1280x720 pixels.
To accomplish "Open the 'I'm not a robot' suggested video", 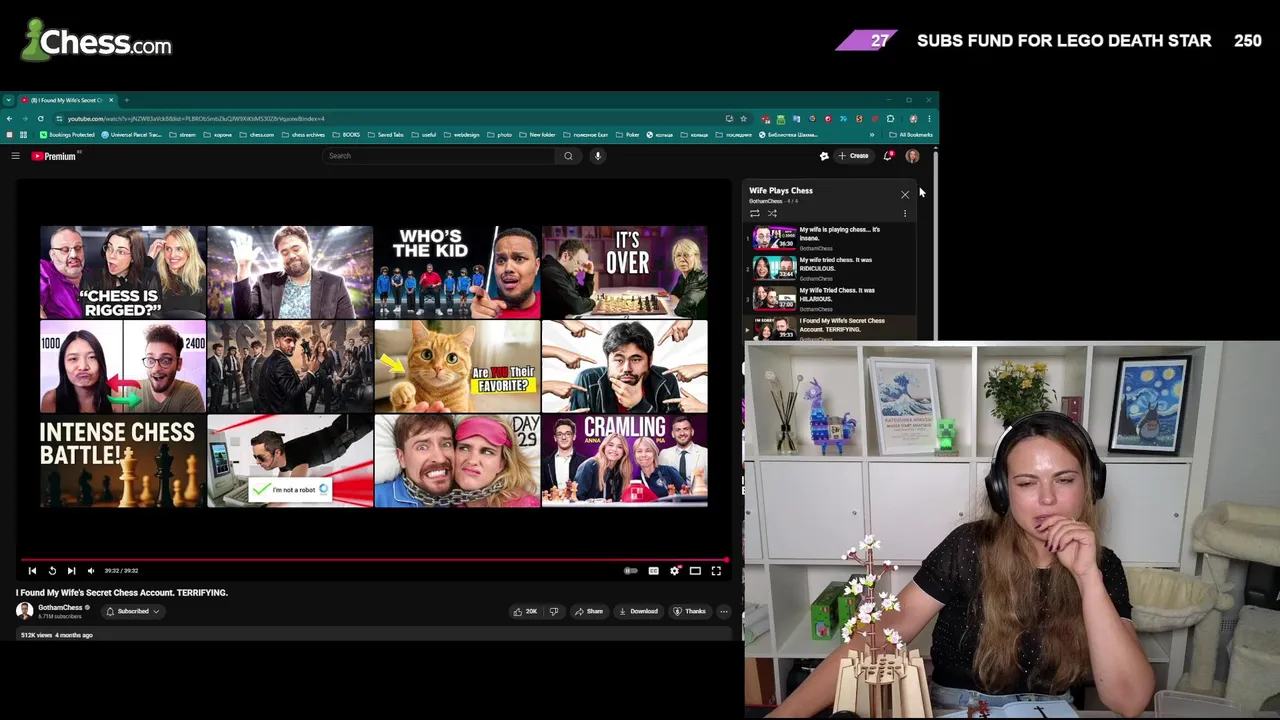I will 290,461.
